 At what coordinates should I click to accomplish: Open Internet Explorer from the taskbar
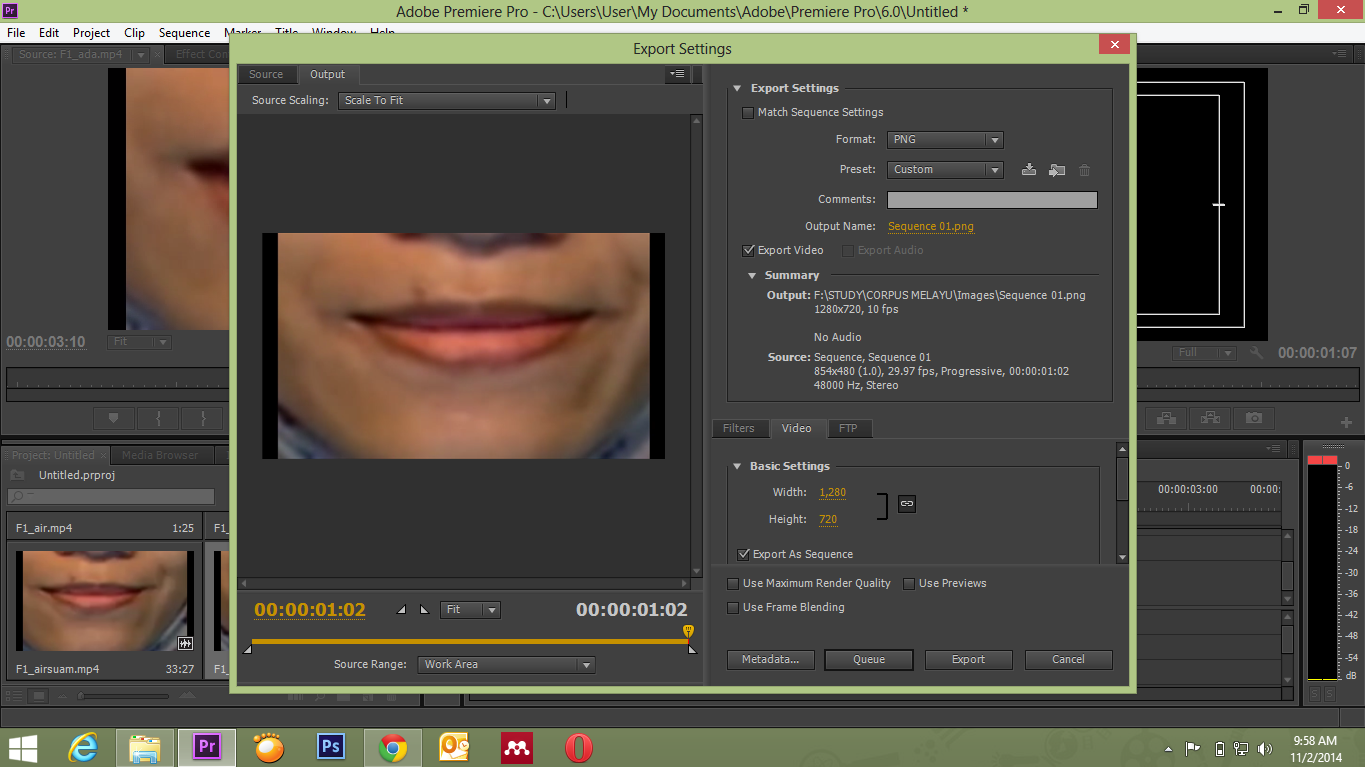pyautogui.click(x=84, y=747)
